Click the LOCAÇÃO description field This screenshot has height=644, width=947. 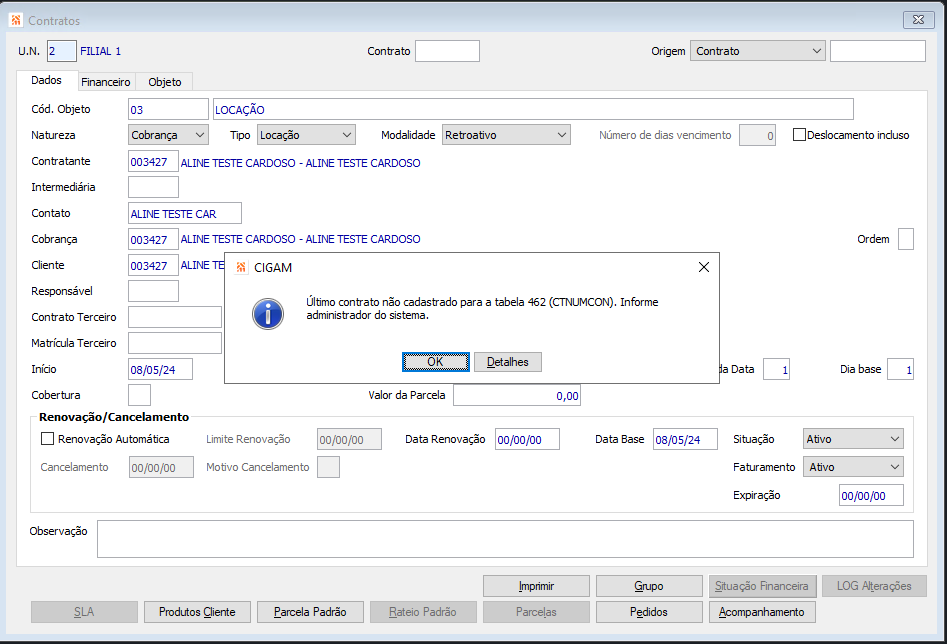click(x=533, y=109)
